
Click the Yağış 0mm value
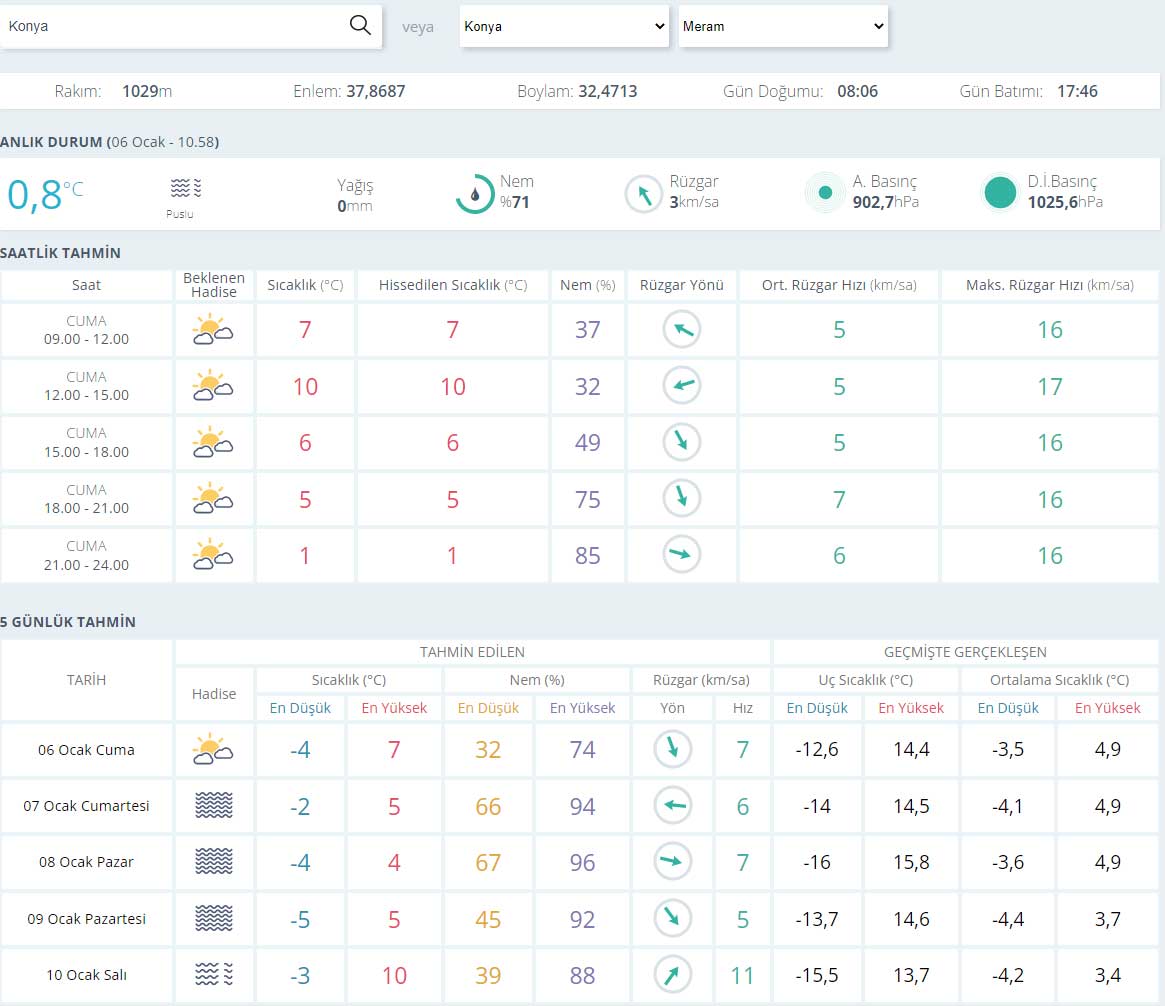354,206
